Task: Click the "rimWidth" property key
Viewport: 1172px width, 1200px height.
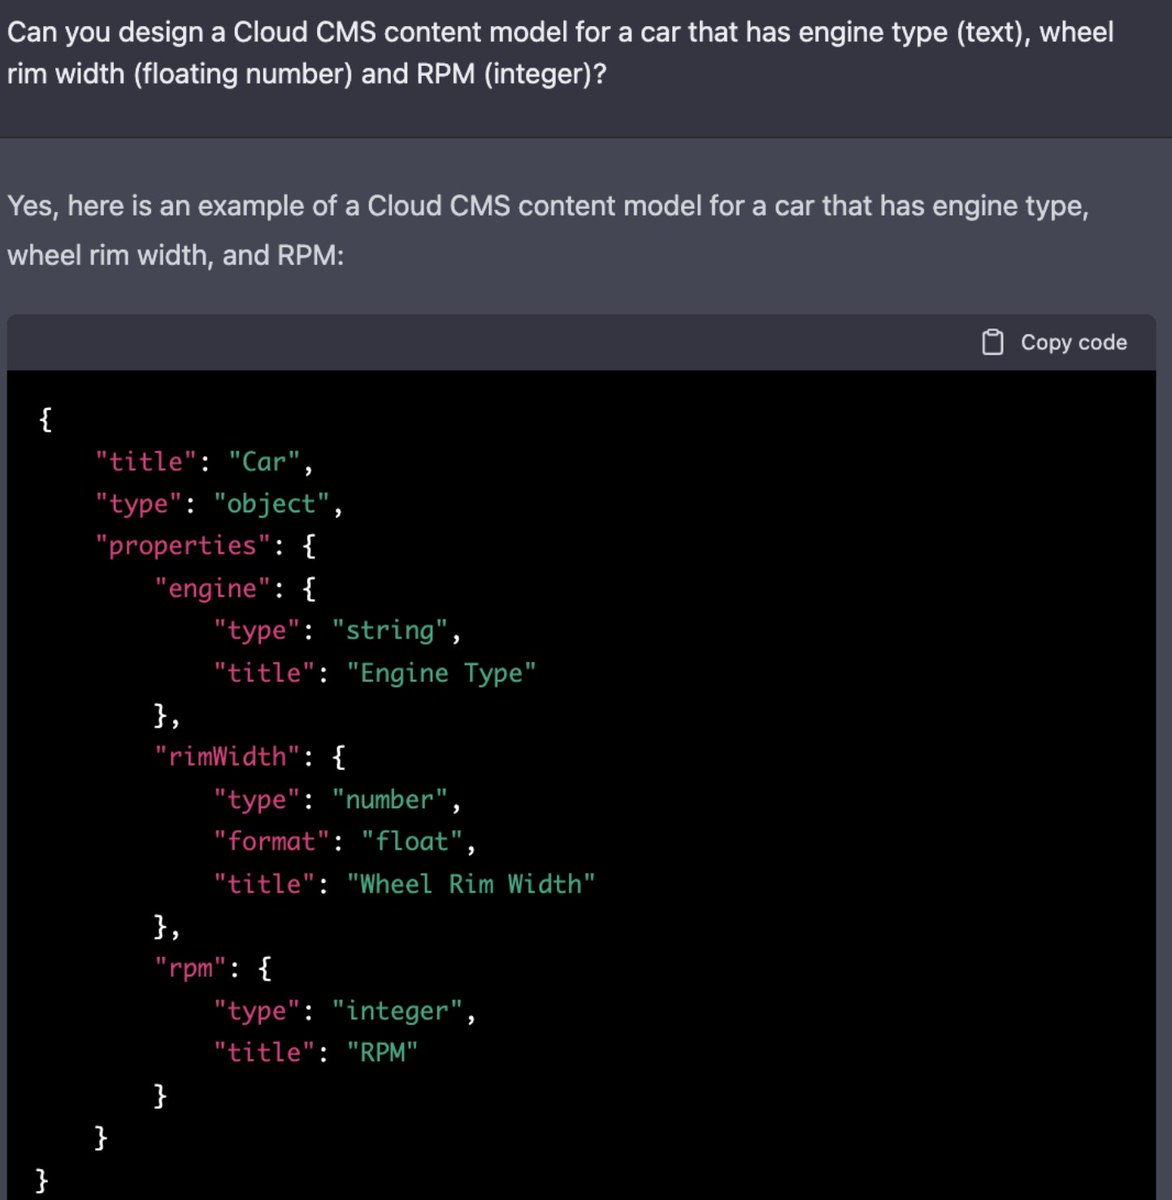Action: tap(227, 757)
